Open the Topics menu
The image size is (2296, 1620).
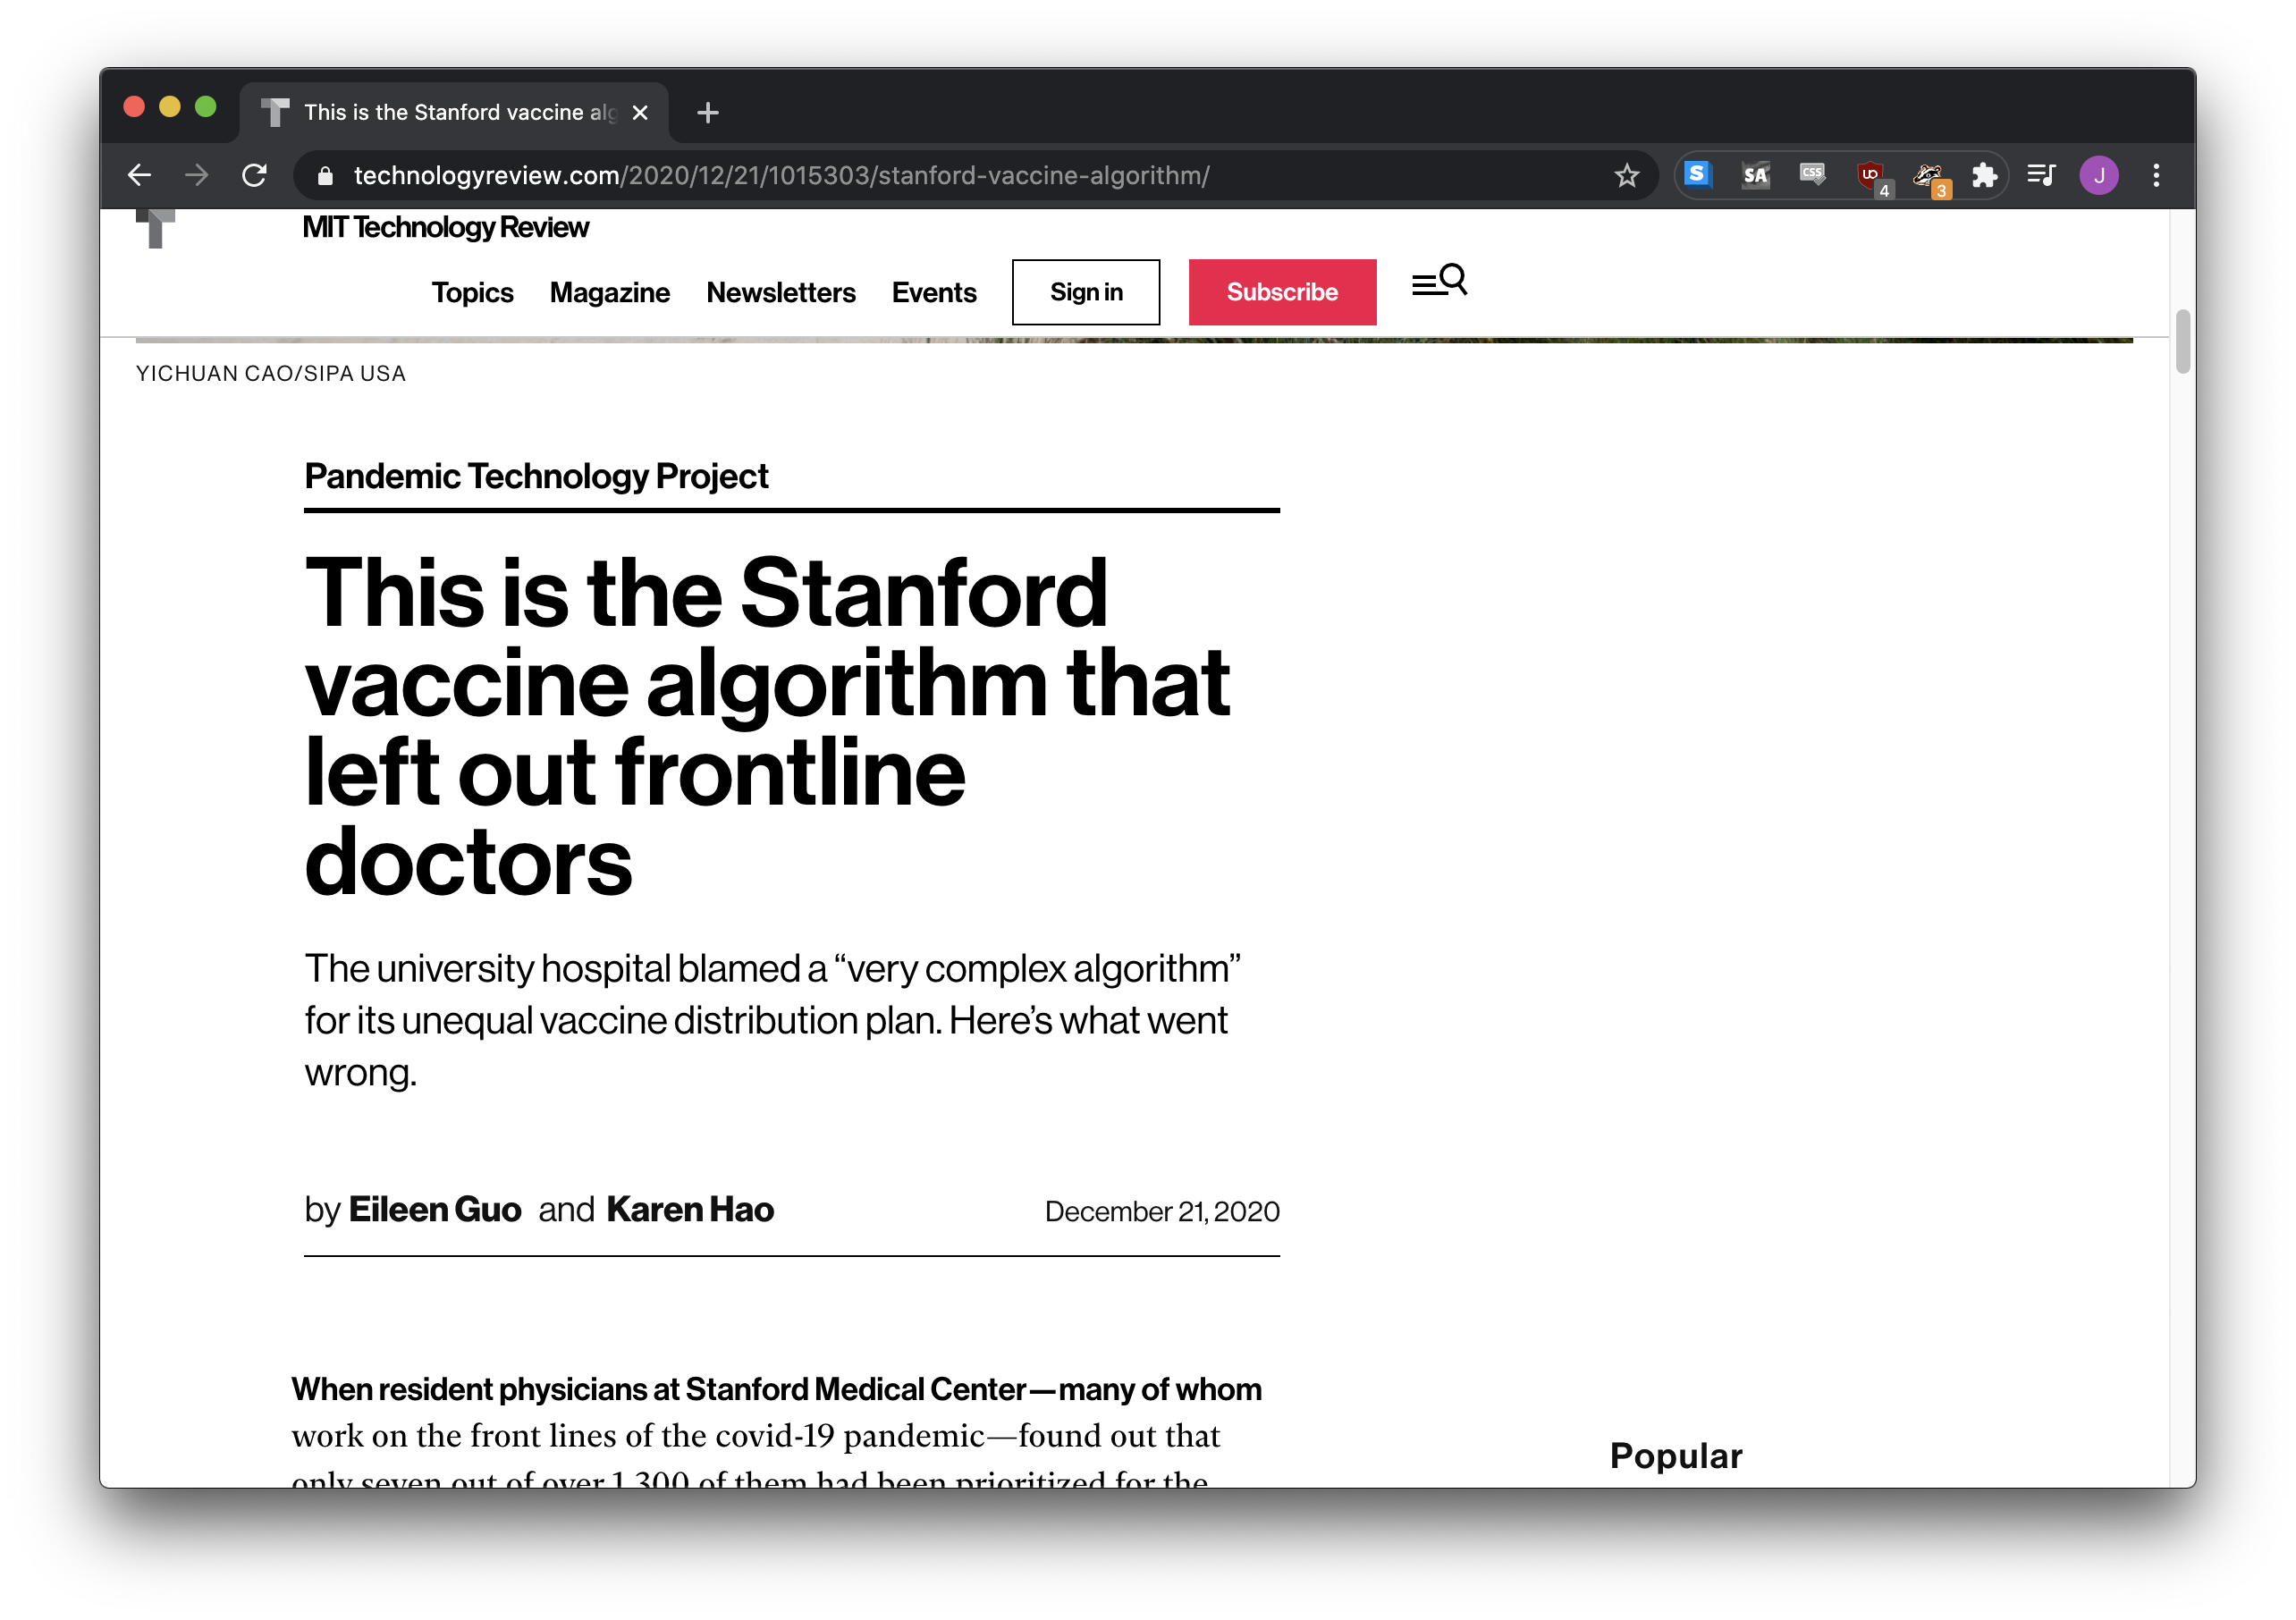472,292
